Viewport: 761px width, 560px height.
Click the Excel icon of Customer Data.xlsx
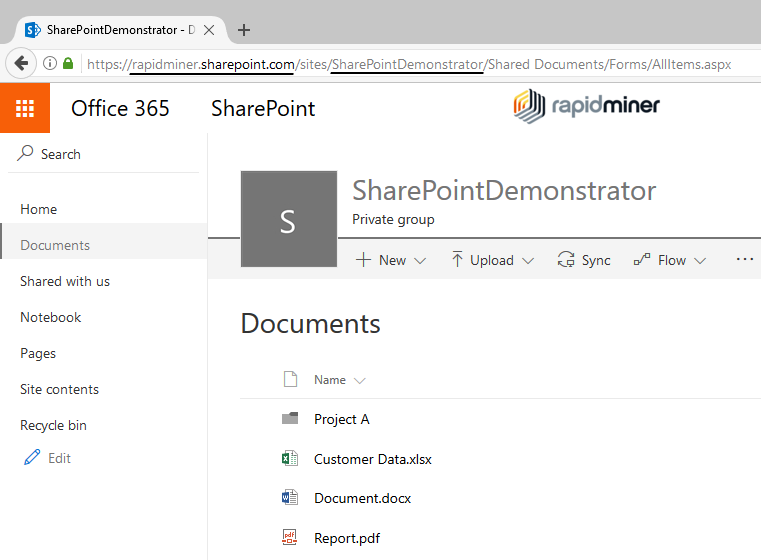point(290,458)
